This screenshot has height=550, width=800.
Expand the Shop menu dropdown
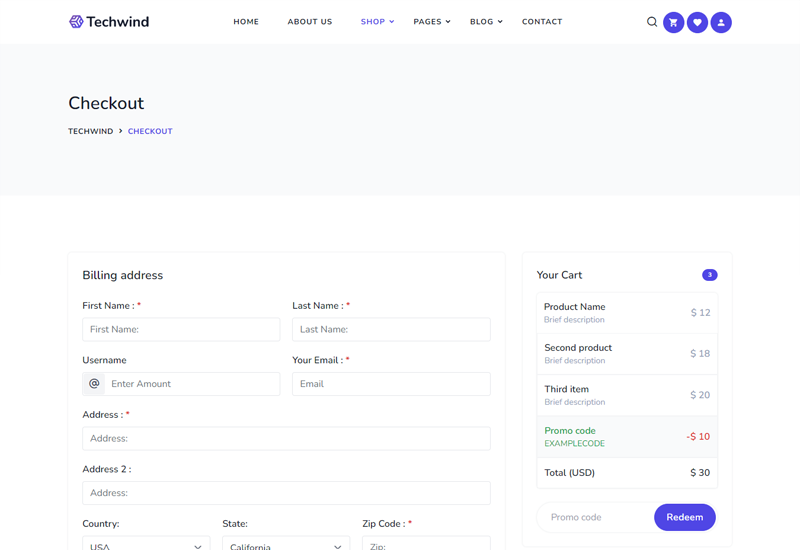pos(377,21)
